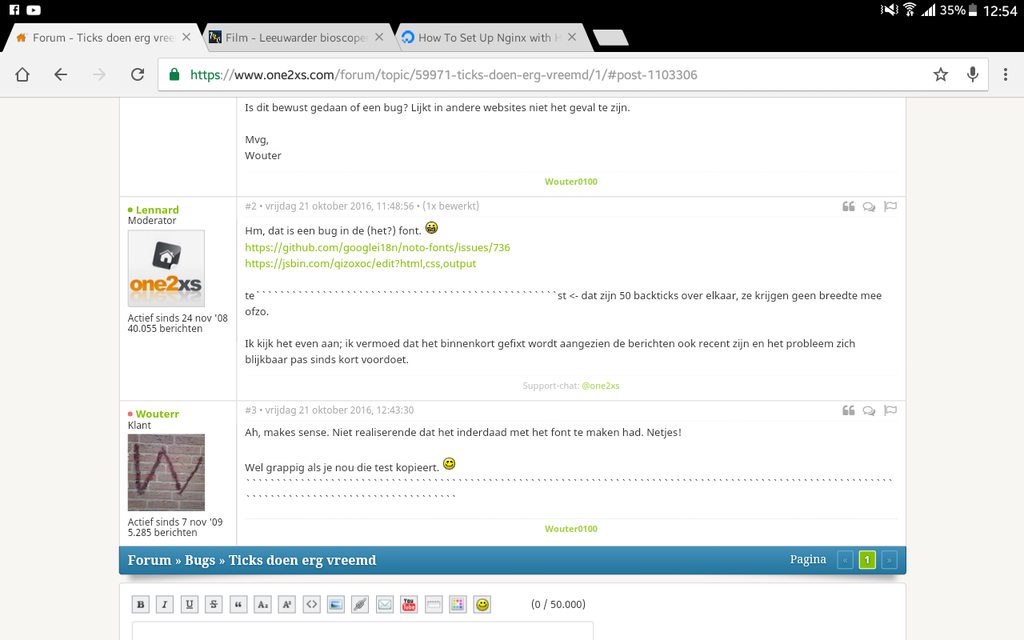Open the browser's three-dot menu
The width and height of the screenshot is (1024, 640).
(1005, 74)
